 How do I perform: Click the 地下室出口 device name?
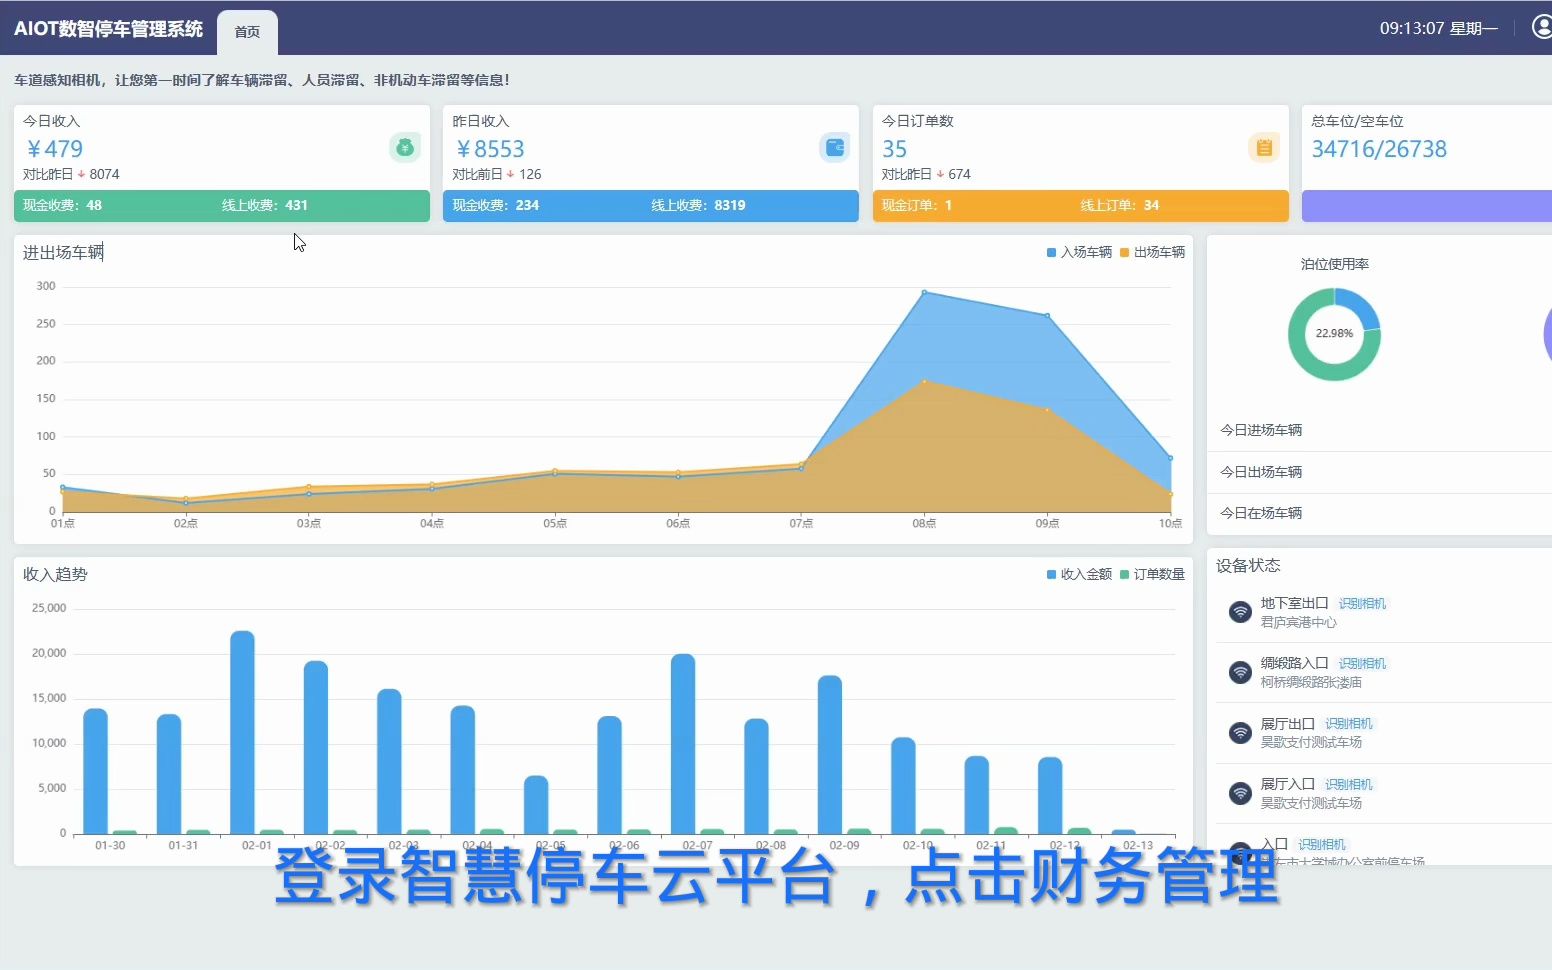(x=1294, y=603)
